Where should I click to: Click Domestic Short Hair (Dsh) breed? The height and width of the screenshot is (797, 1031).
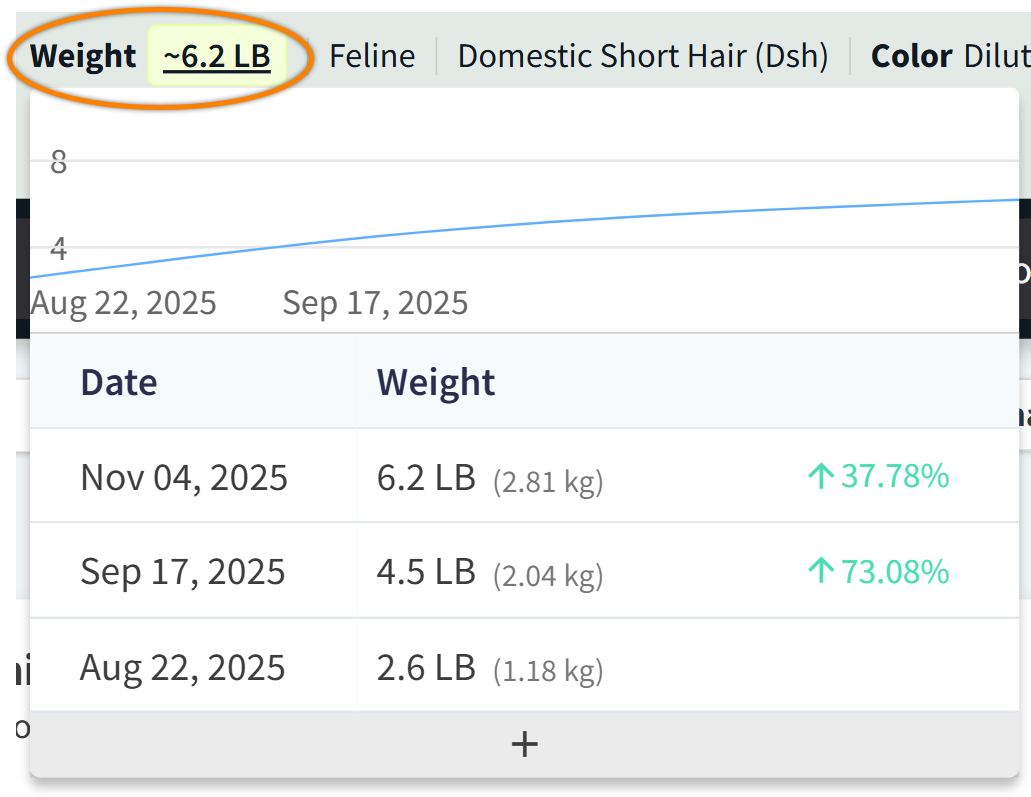(x=642, y=56)
